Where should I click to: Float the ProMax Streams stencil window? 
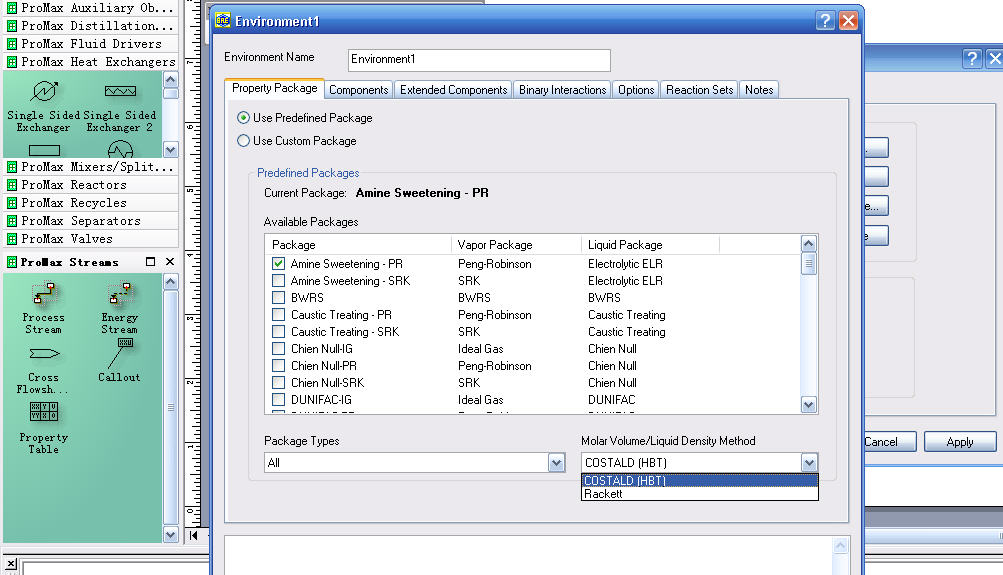tap(150, 262)
